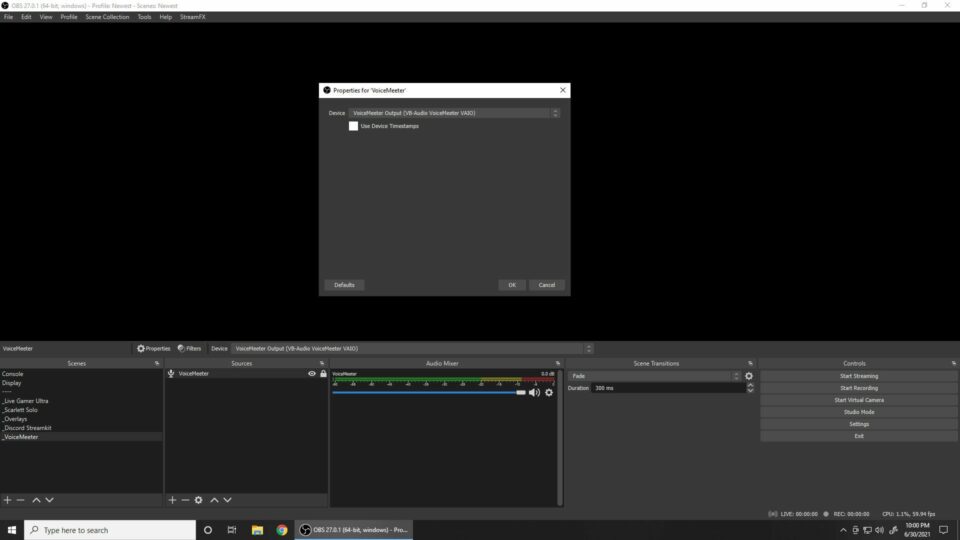The height and width of the screenshot is (540, 960).
Task: Open the Edit menu
Action: coord(26,17)
